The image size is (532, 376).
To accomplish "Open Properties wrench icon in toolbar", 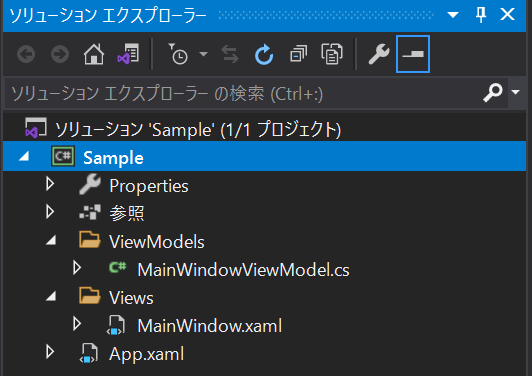I will (379, 54).
